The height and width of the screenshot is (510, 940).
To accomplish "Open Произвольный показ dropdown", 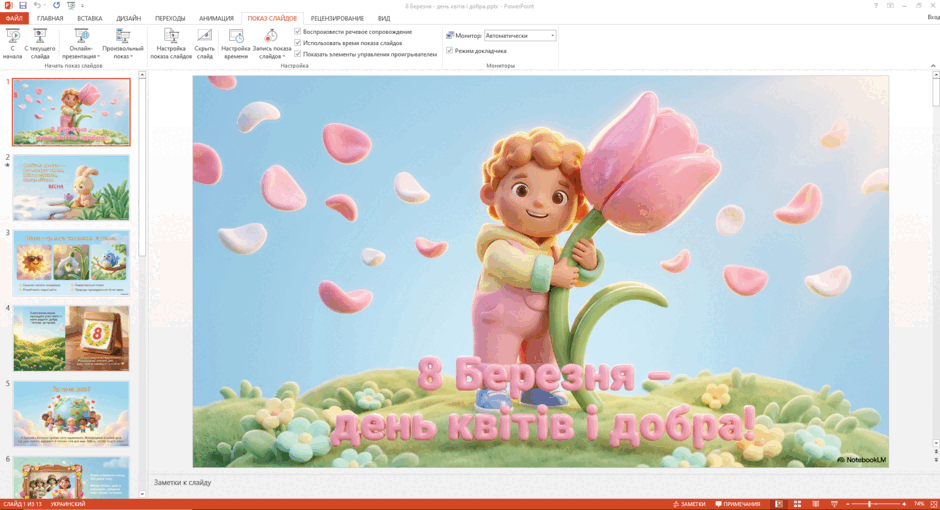I will point(123,44).
